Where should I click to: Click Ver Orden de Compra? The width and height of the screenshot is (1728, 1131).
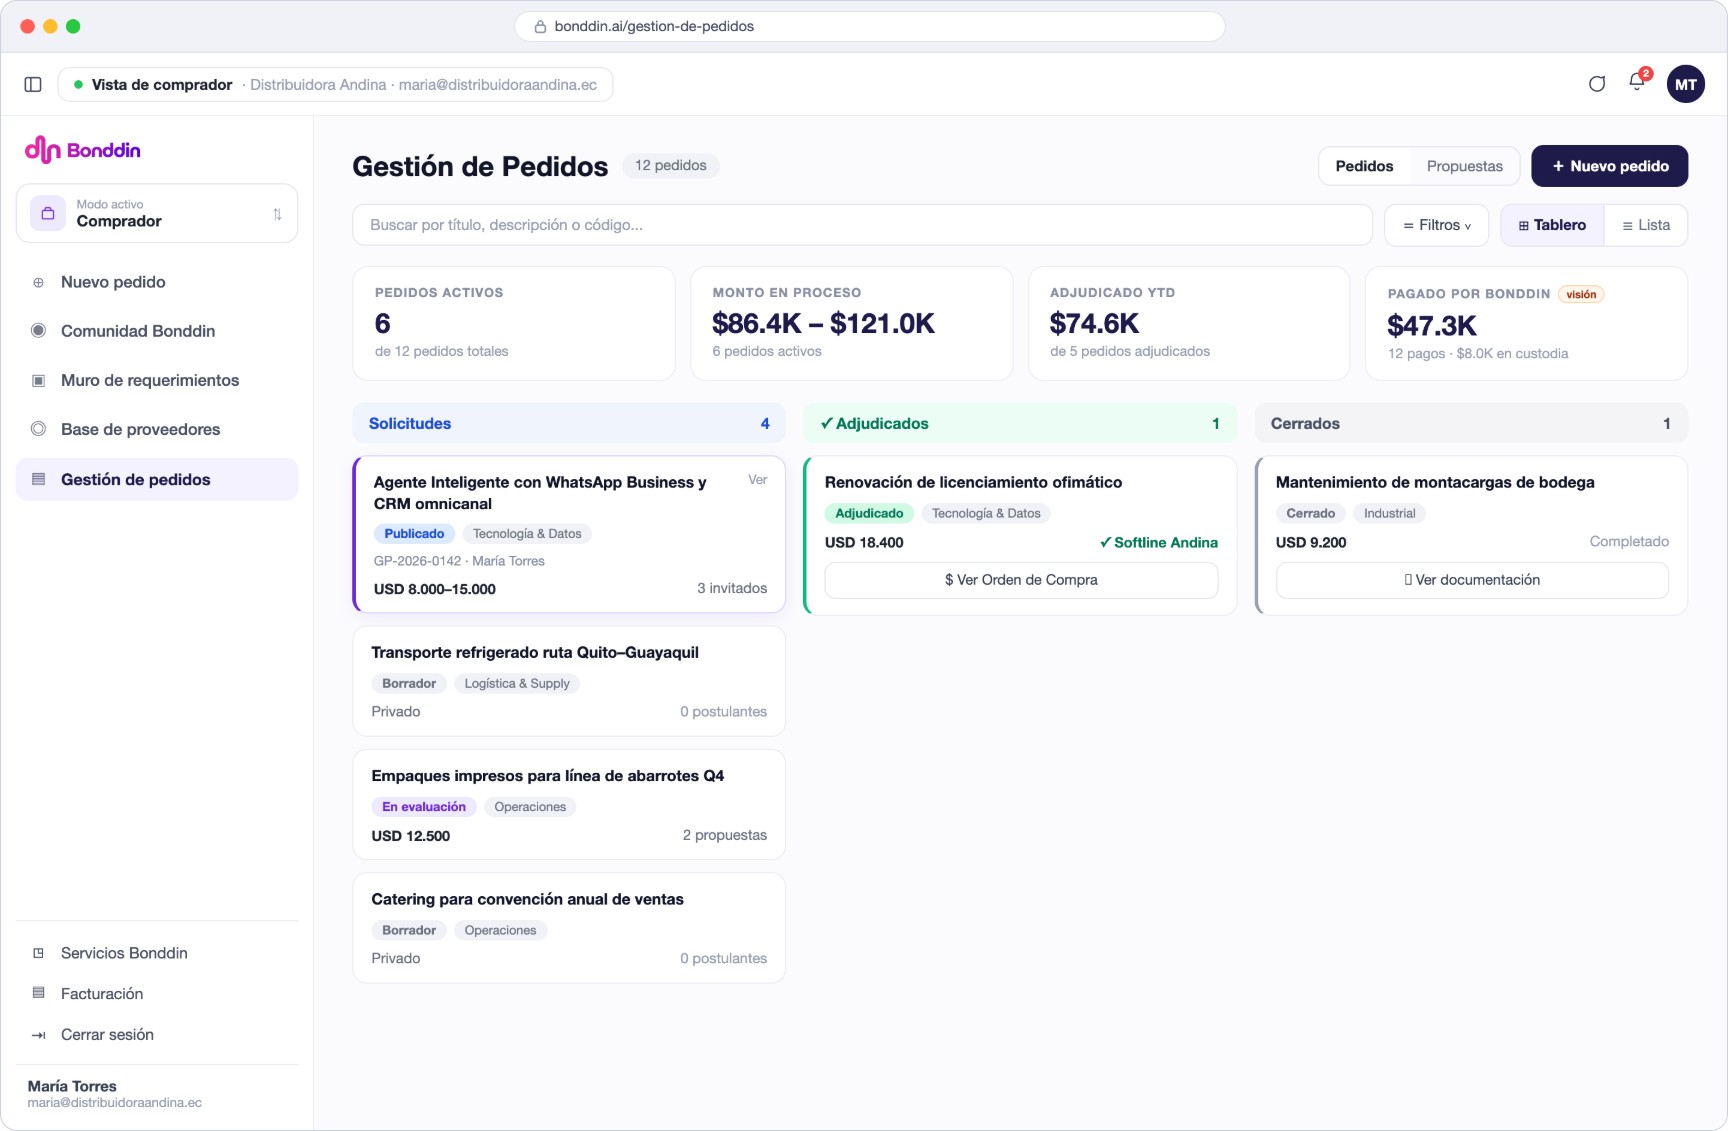click(x=1021, y=580)
